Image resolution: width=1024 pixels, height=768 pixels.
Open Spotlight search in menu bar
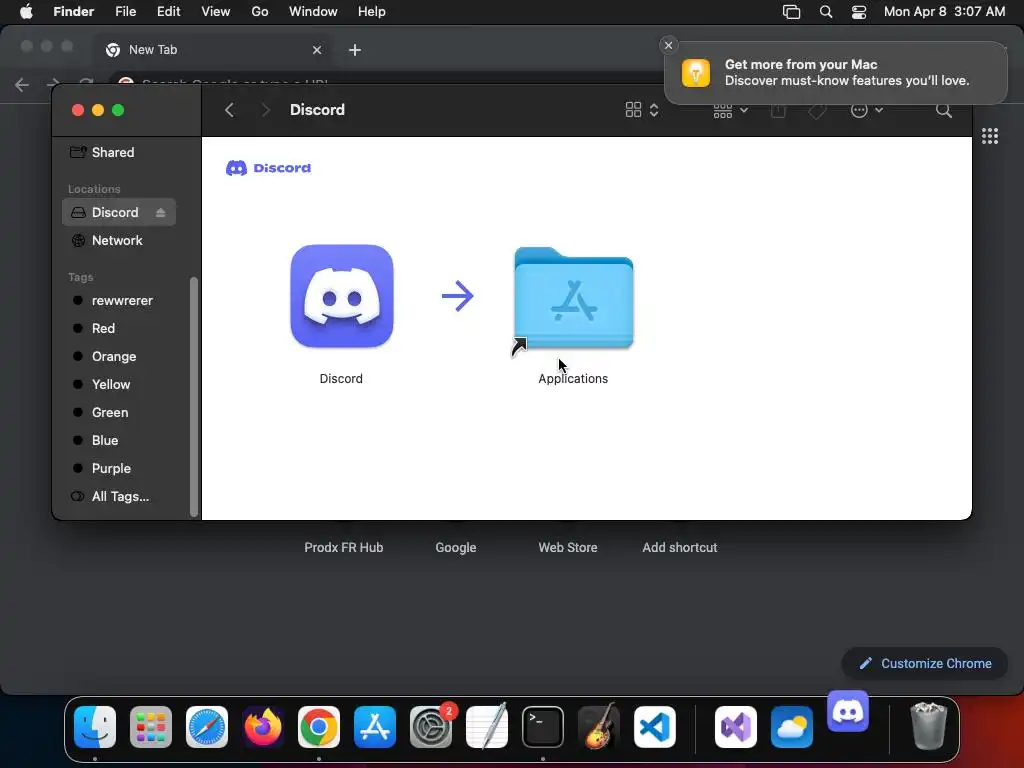(x=826, y=12)
